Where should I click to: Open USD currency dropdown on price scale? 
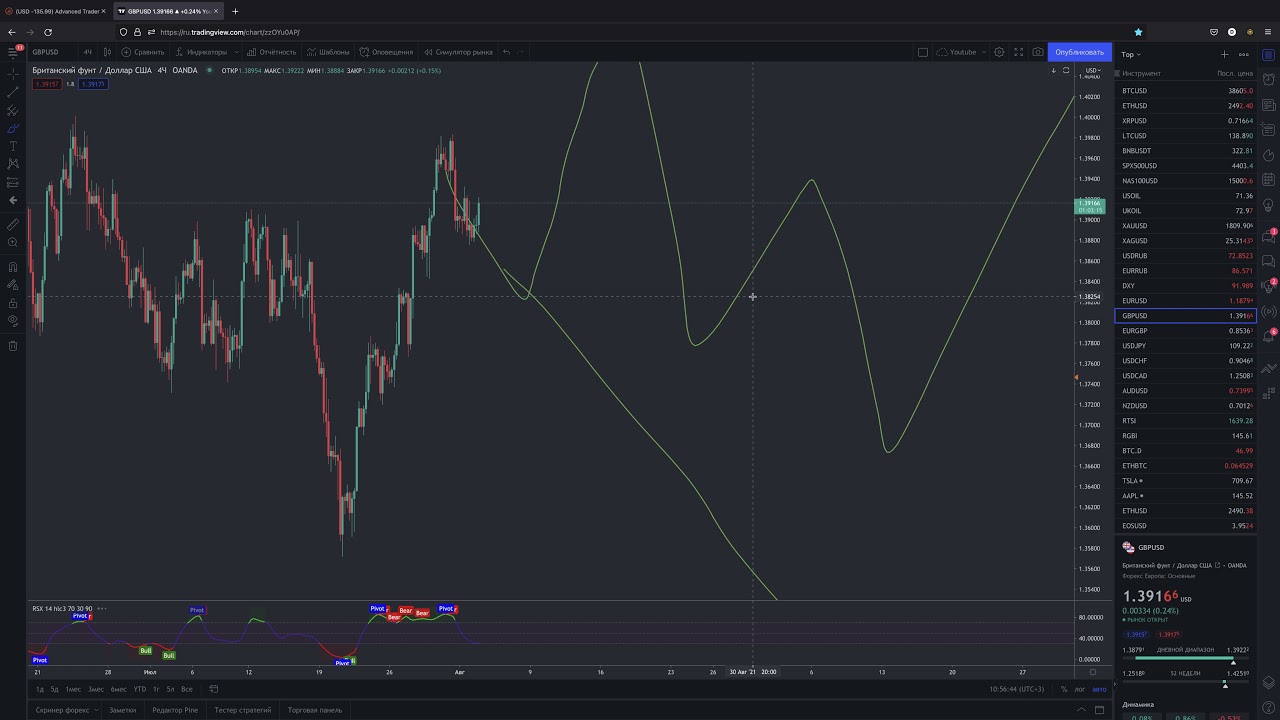tap(1094, 71)
